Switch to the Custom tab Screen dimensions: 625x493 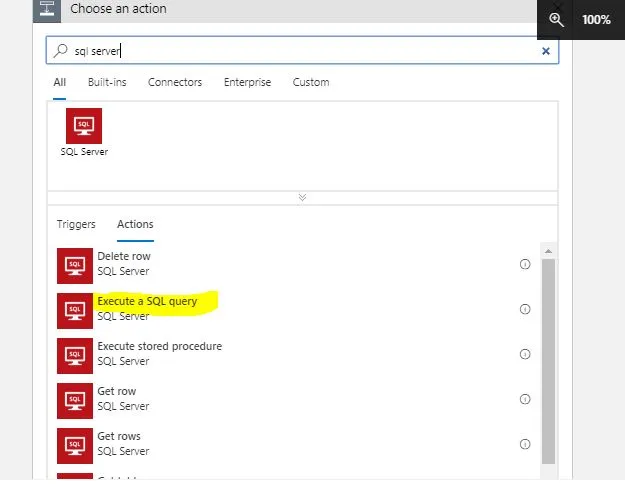[x=311, y=82]
